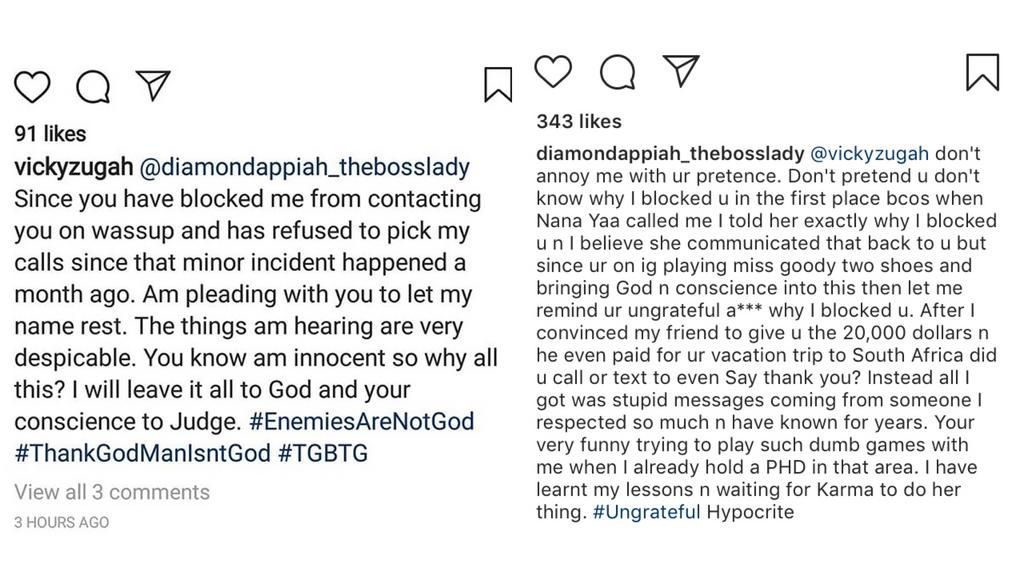
Task: Tap comment bubble on diamondappiah post
Action: point(617,72)
